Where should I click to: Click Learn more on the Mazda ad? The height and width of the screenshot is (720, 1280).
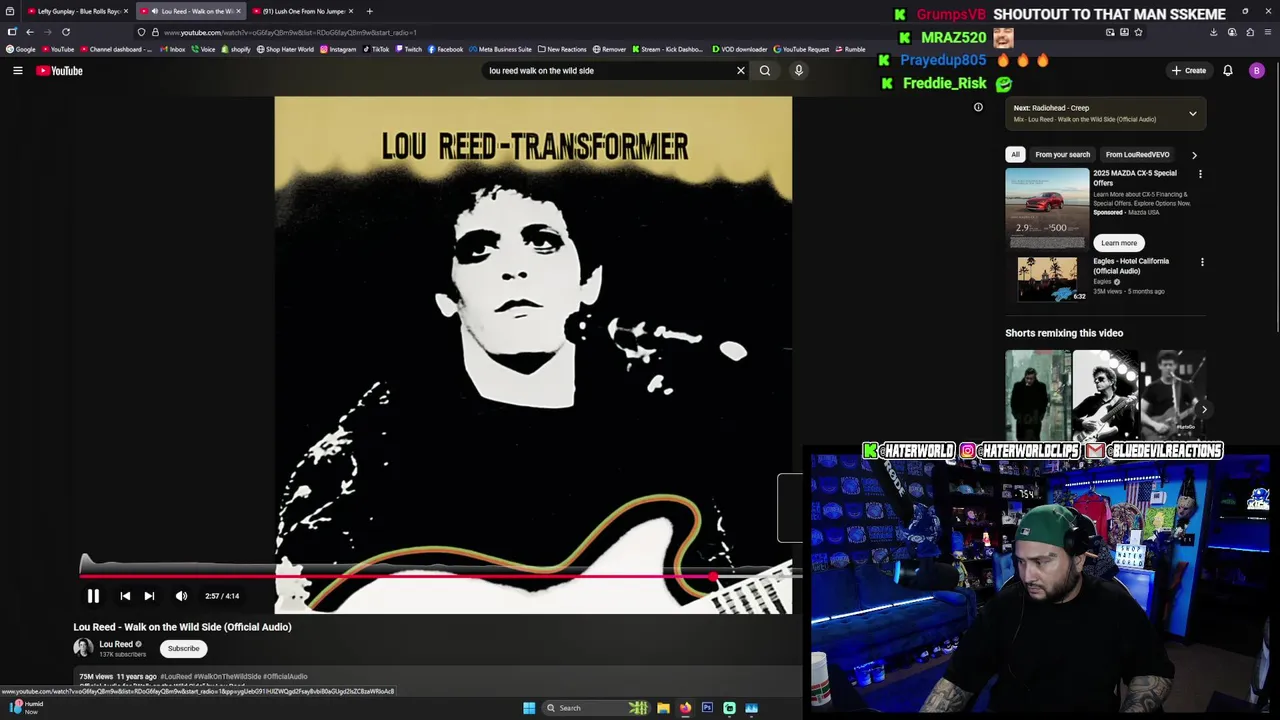1119,243
